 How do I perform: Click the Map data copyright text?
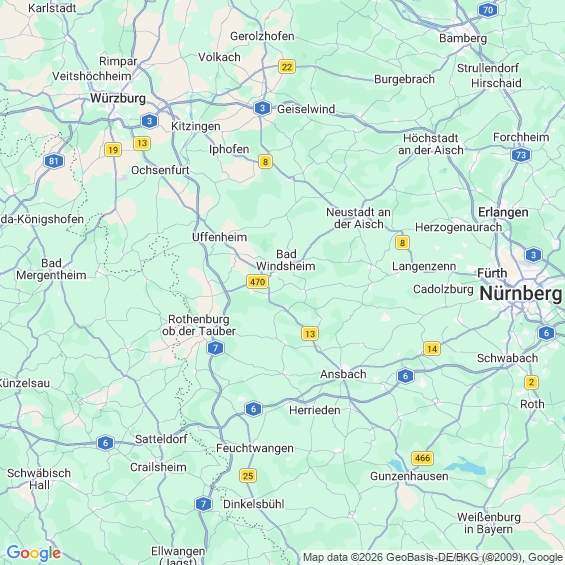pos(433,557)
